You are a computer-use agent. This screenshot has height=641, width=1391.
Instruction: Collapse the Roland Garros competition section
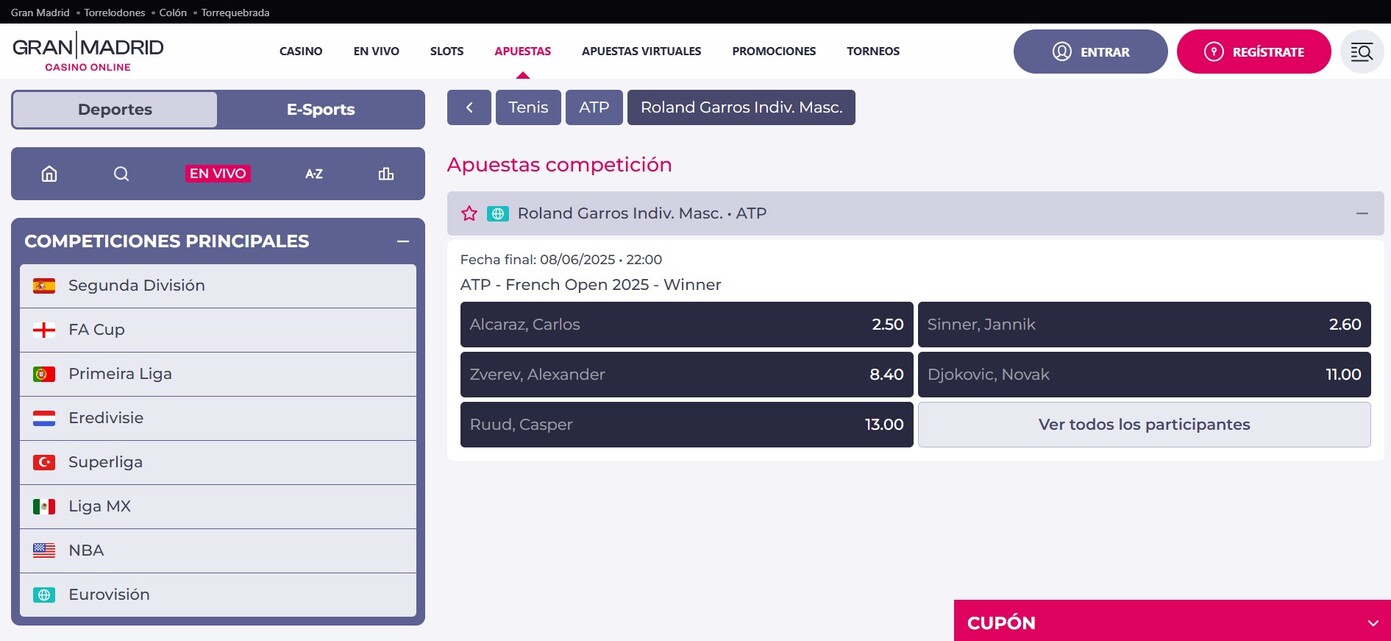click(x=1362, y=213)
